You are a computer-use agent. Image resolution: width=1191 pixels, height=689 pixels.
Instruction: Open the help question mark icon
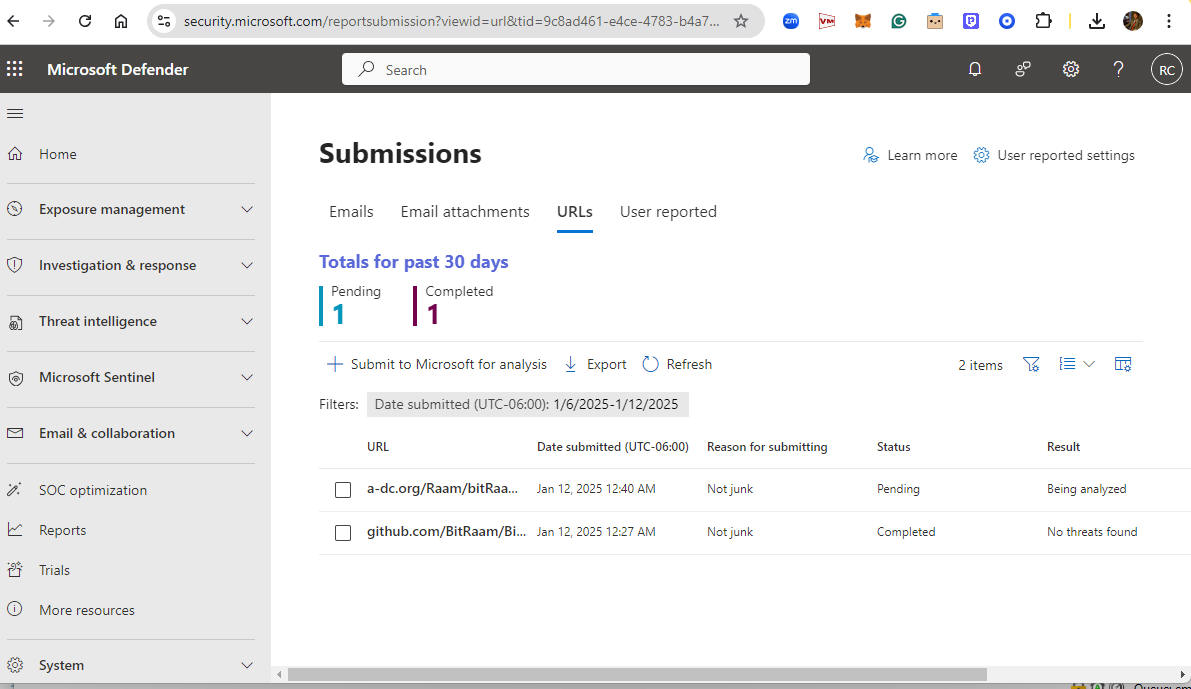tap(1118, 69)
